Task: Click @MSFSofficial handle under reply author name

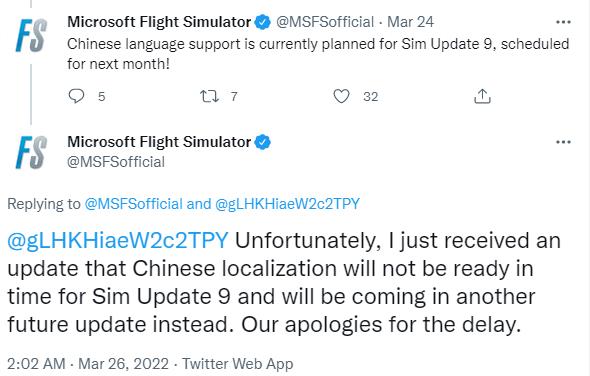Action: [x=116, y=162]
